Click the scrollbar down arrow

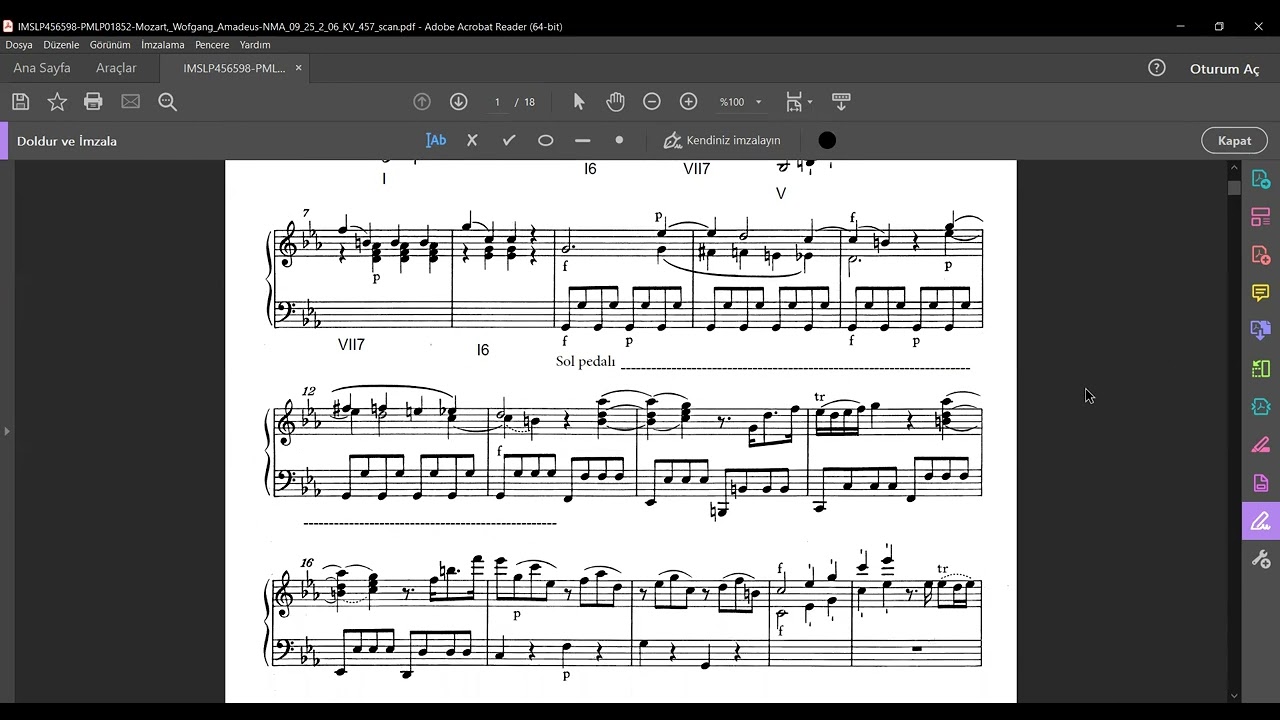(x=1234, y=696)
